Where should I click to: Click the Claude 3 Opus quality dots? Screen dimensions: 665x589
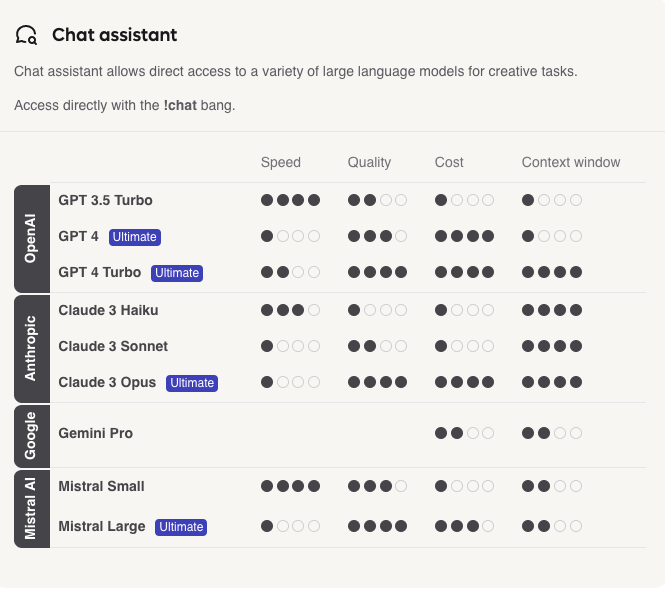tap(377, 382)
